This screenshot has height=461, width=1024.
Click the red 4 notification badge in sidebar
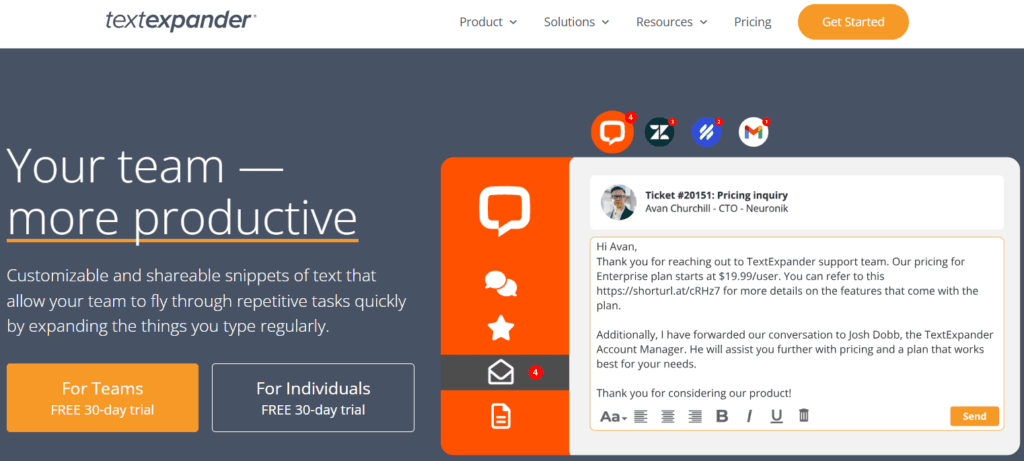(x=536, y=373)
